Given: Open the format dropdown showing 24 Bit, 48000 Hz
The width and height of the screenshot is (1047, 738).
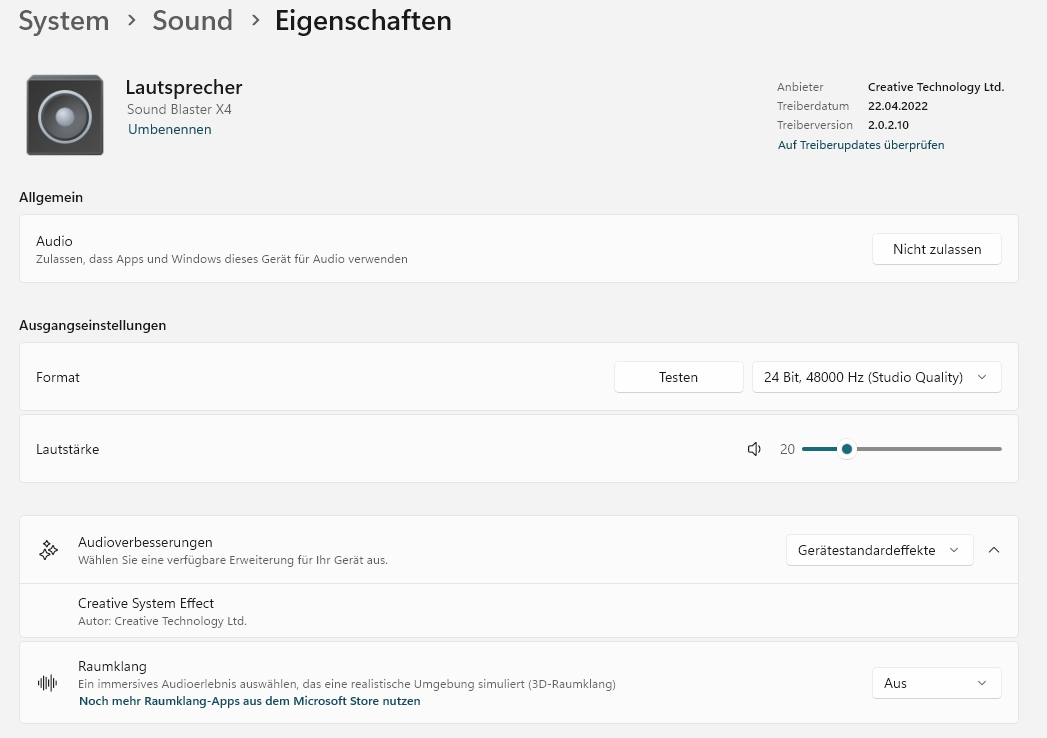Looking at the screenshot, I should click(x=876, y=377).
